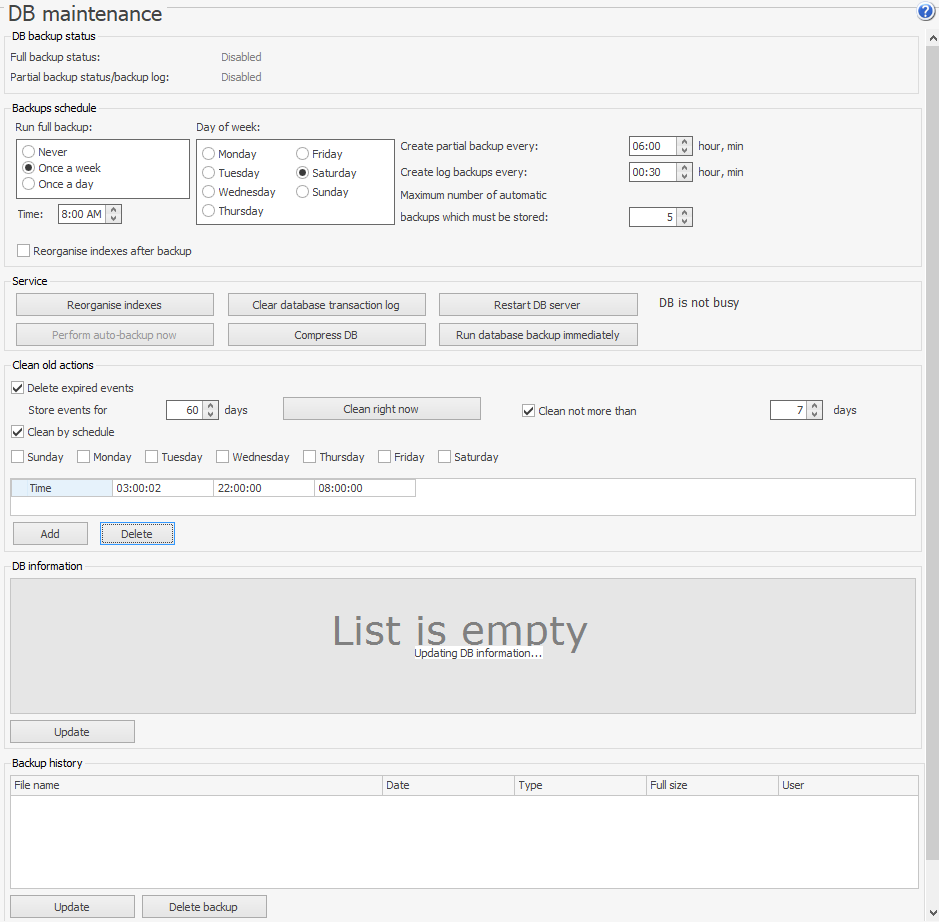Select the 'Never' full backup option

pyautogui.click(x=29, y=152)
